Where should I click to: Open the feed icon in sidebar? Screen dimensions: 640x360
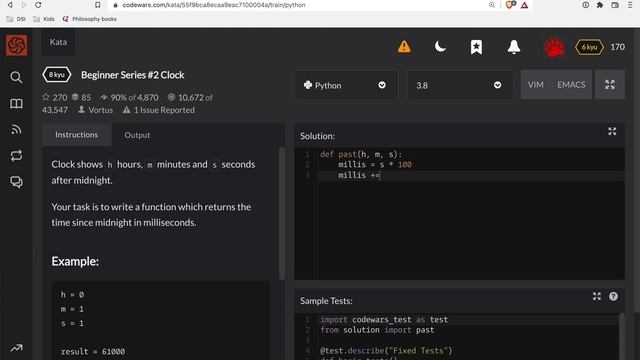pos(16,130)
